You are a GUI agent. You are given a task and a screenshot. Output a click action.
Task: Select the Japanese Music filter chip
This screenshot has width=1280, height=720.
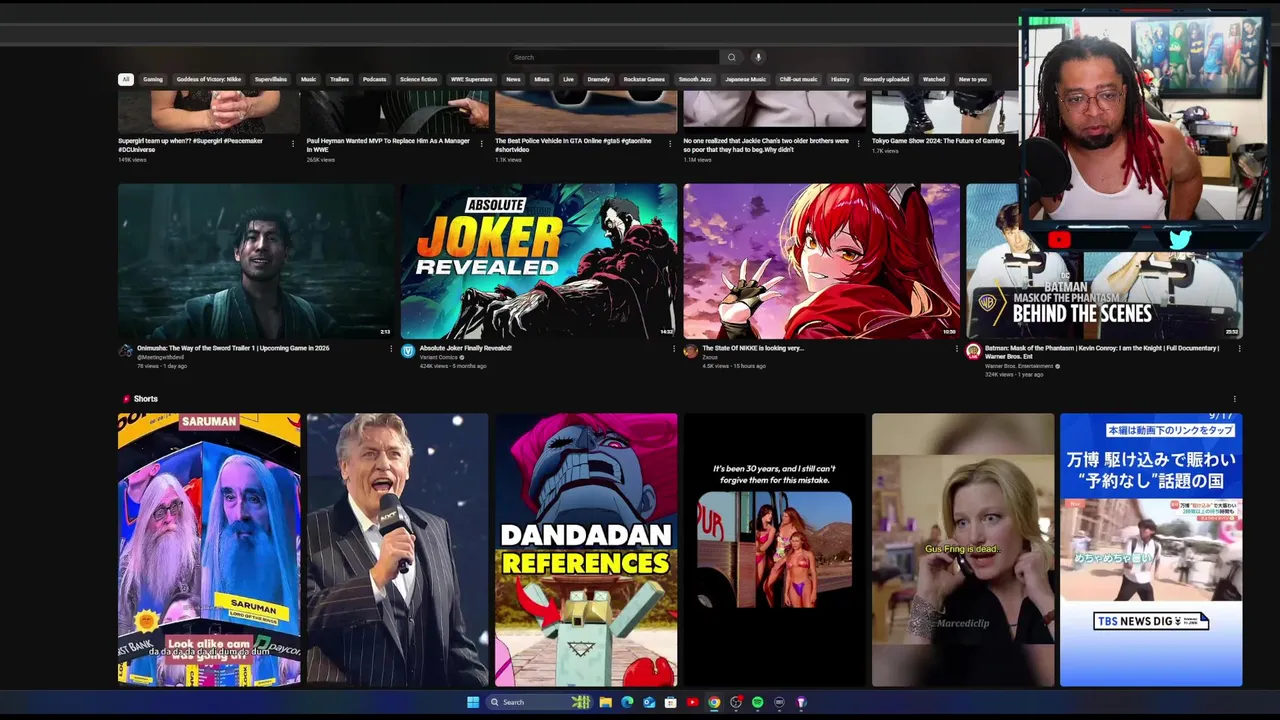746,79
